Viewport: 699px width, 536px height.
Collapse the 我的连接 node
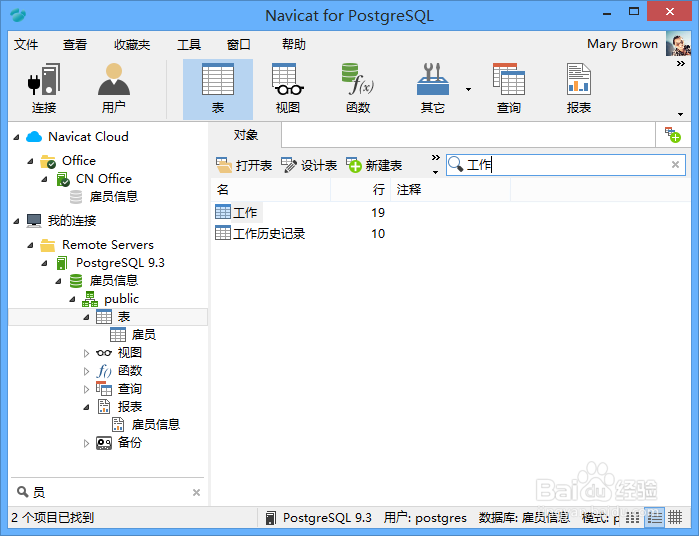tap(16, 221)
